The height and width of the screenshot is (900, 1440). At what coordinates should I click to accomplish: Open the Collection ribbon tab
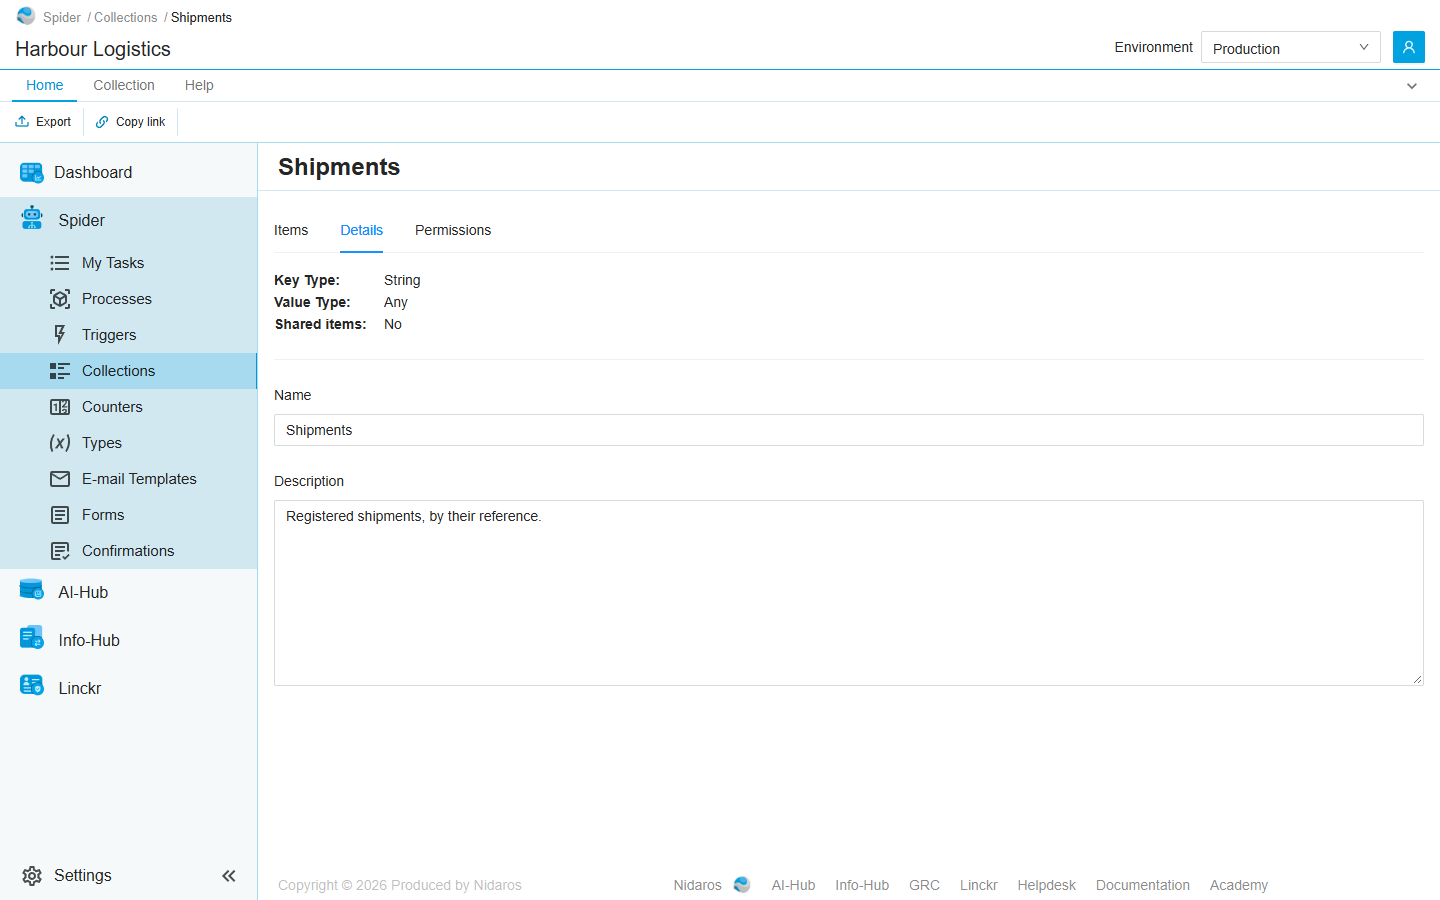[x=124, y=86]
